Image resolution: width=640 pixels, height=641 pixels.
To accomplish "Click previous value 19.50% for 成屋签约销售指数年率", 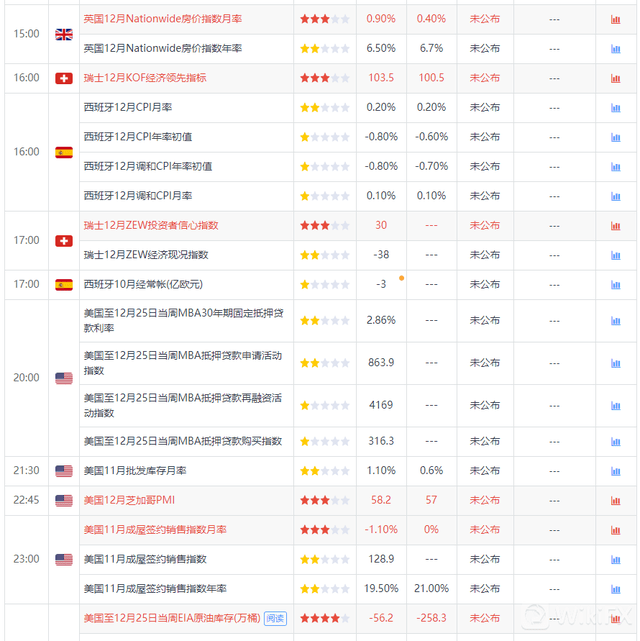I will tap(381, 589).
